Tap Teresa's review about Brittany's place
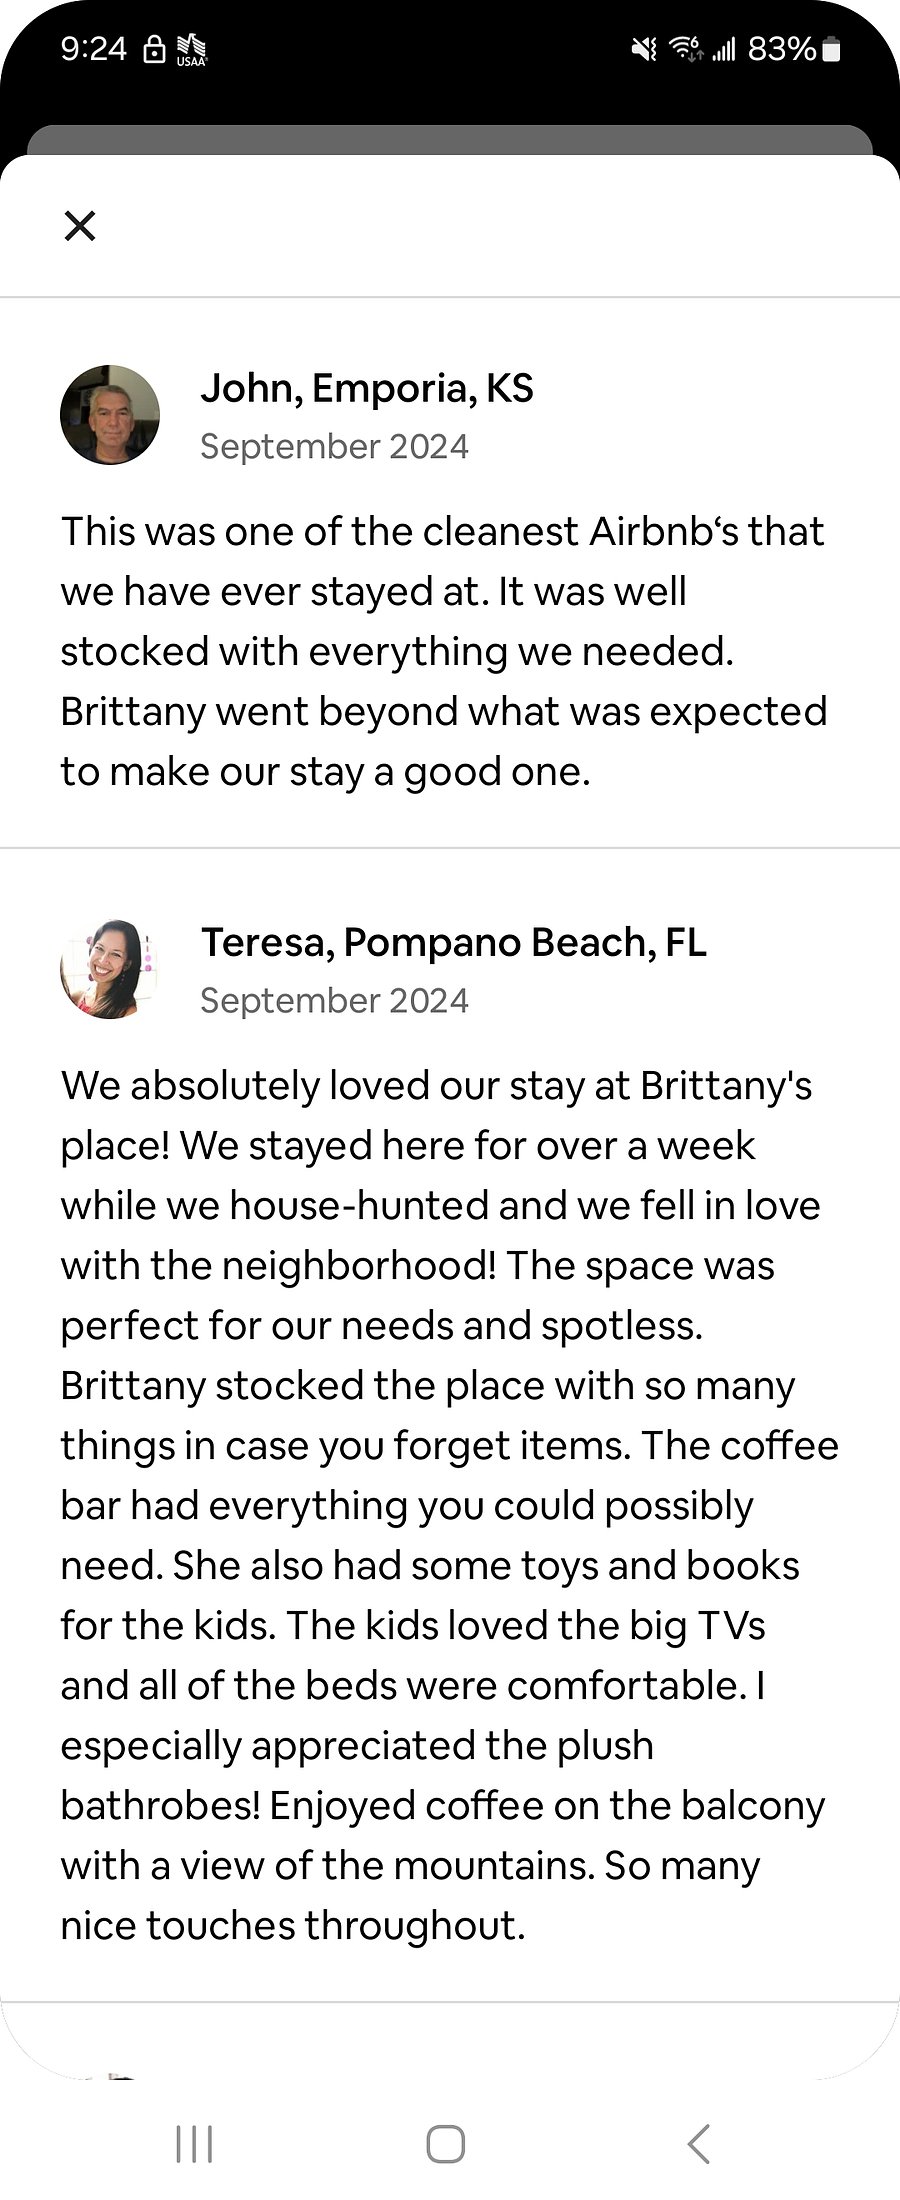This screenshot has height=2200, width=900. tap(450, 1505)
